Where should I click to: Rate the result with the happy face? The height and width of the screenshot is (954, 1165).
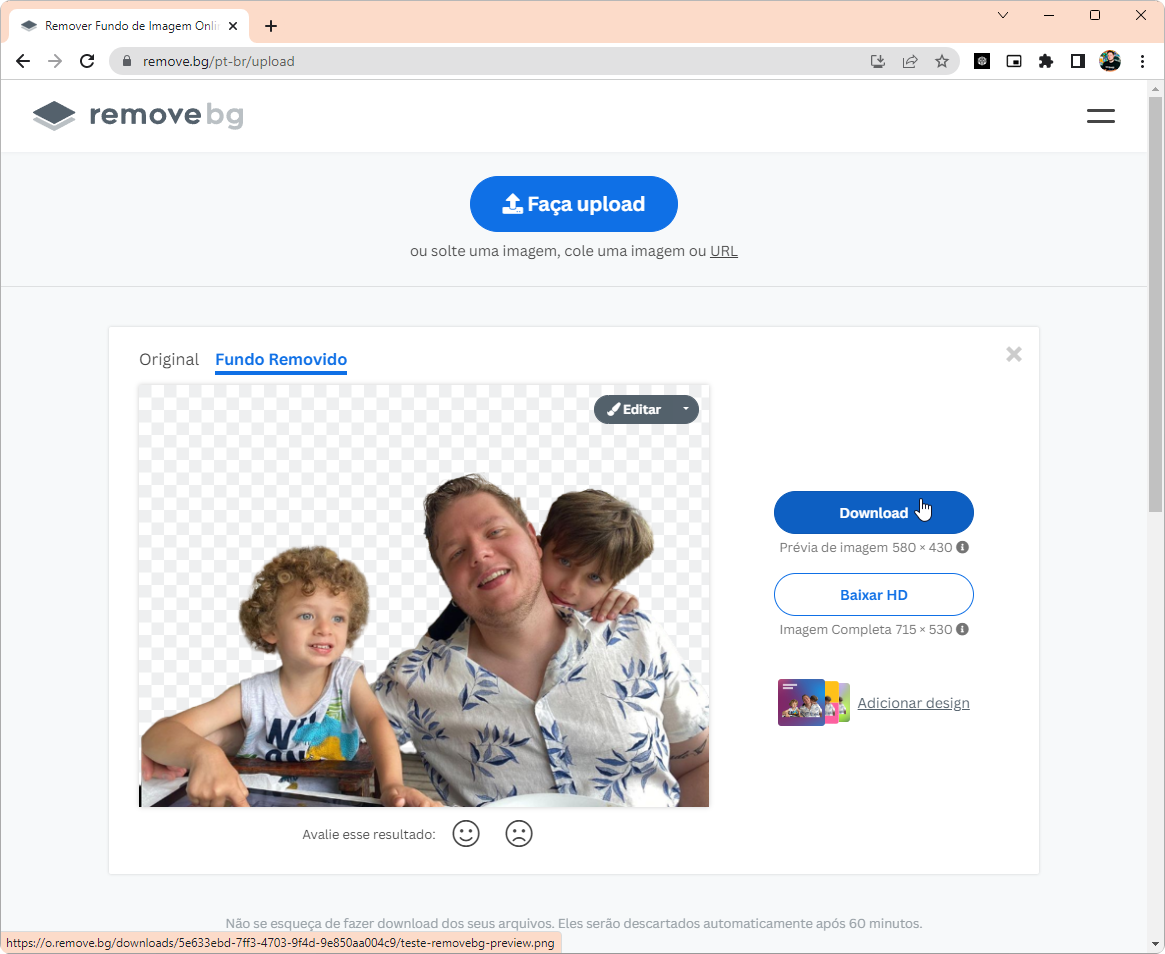(466, 834)
